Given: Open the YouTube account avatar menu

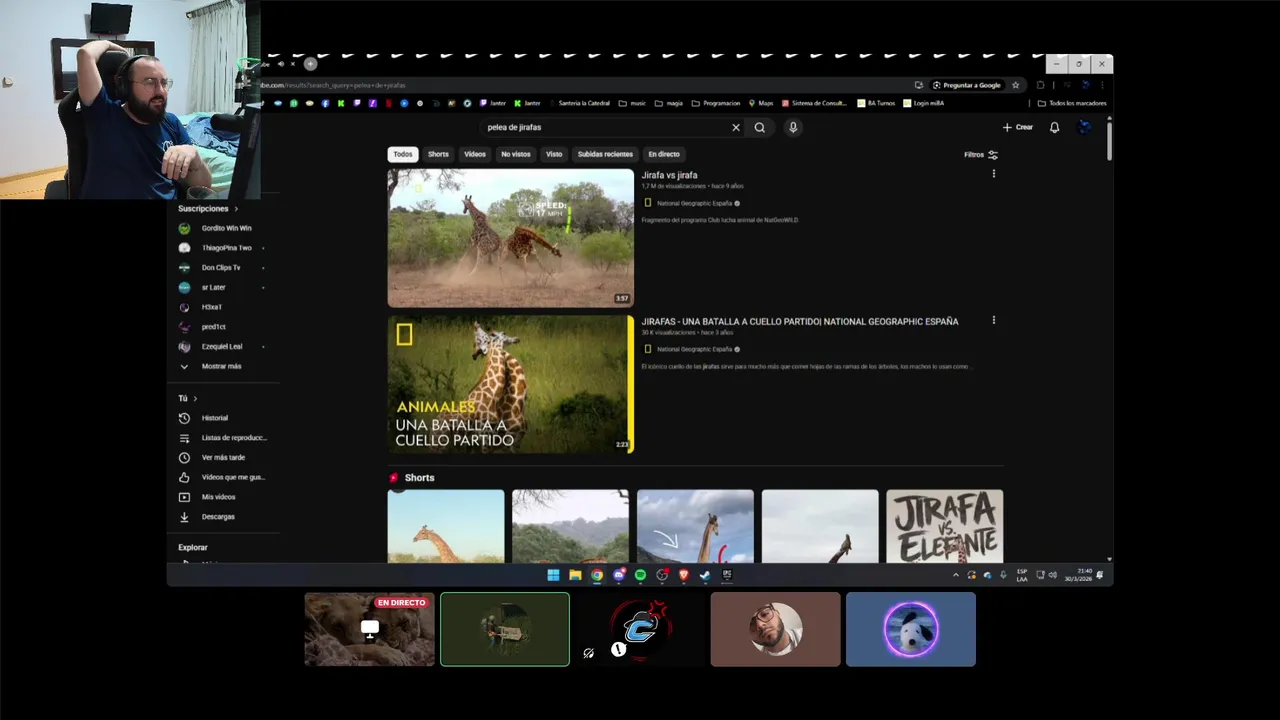Looking at the screenshot, I should click(1084, 127).
